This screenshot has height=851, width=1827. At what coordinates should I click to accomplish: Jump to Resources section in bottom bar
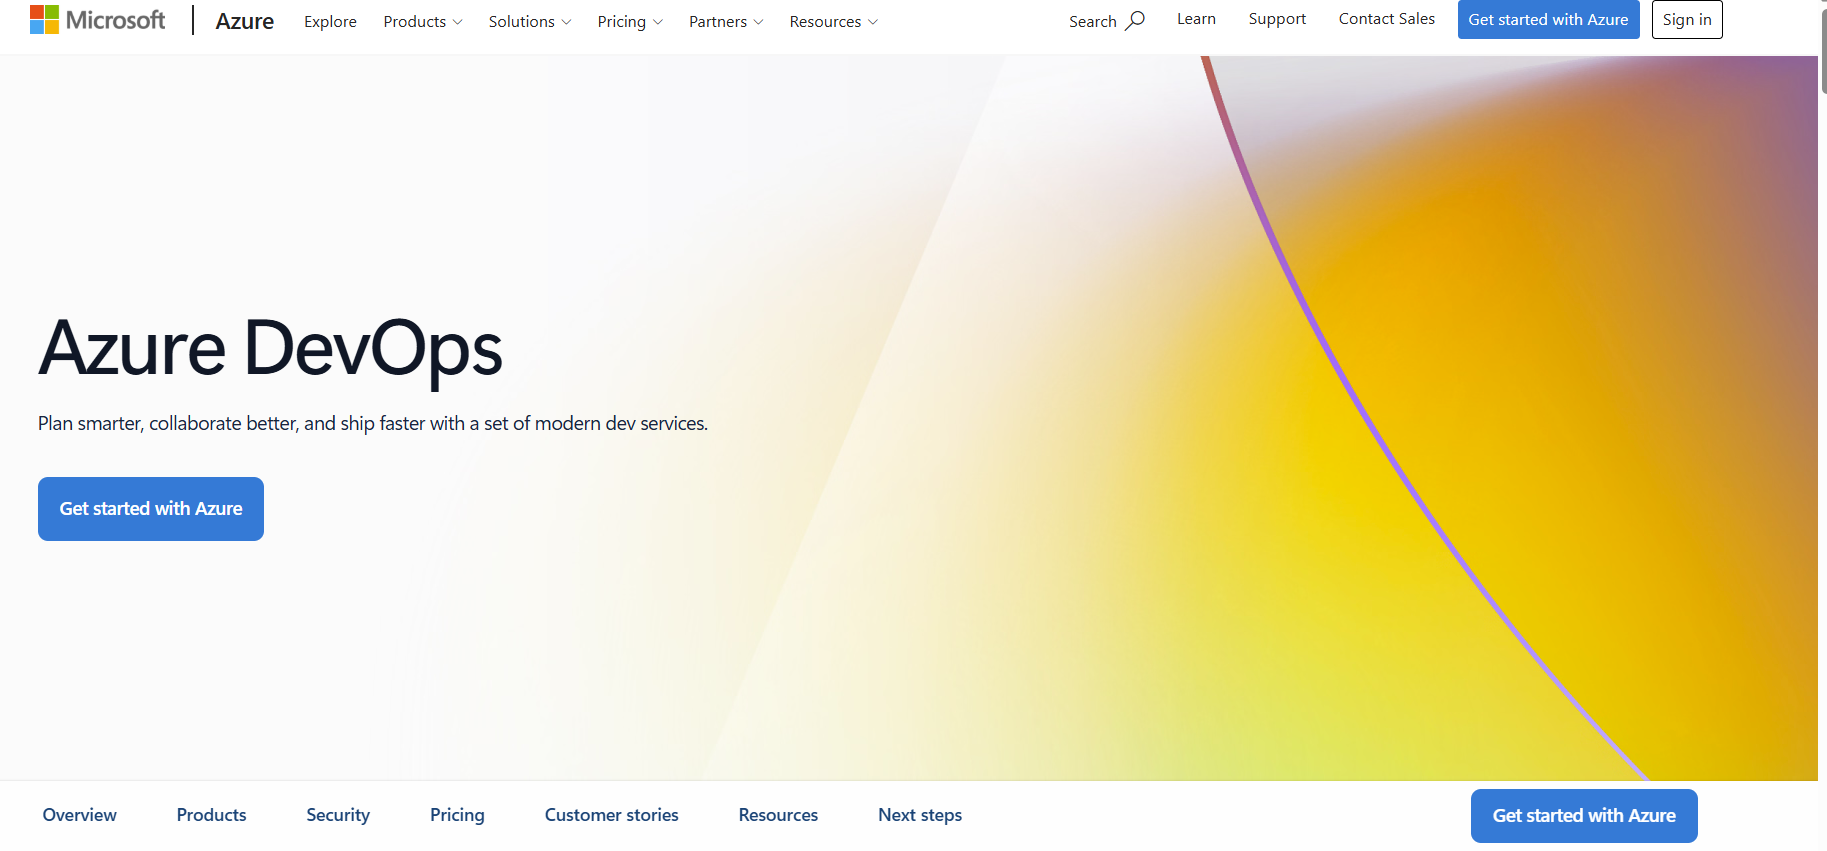[x=778, y=815]
